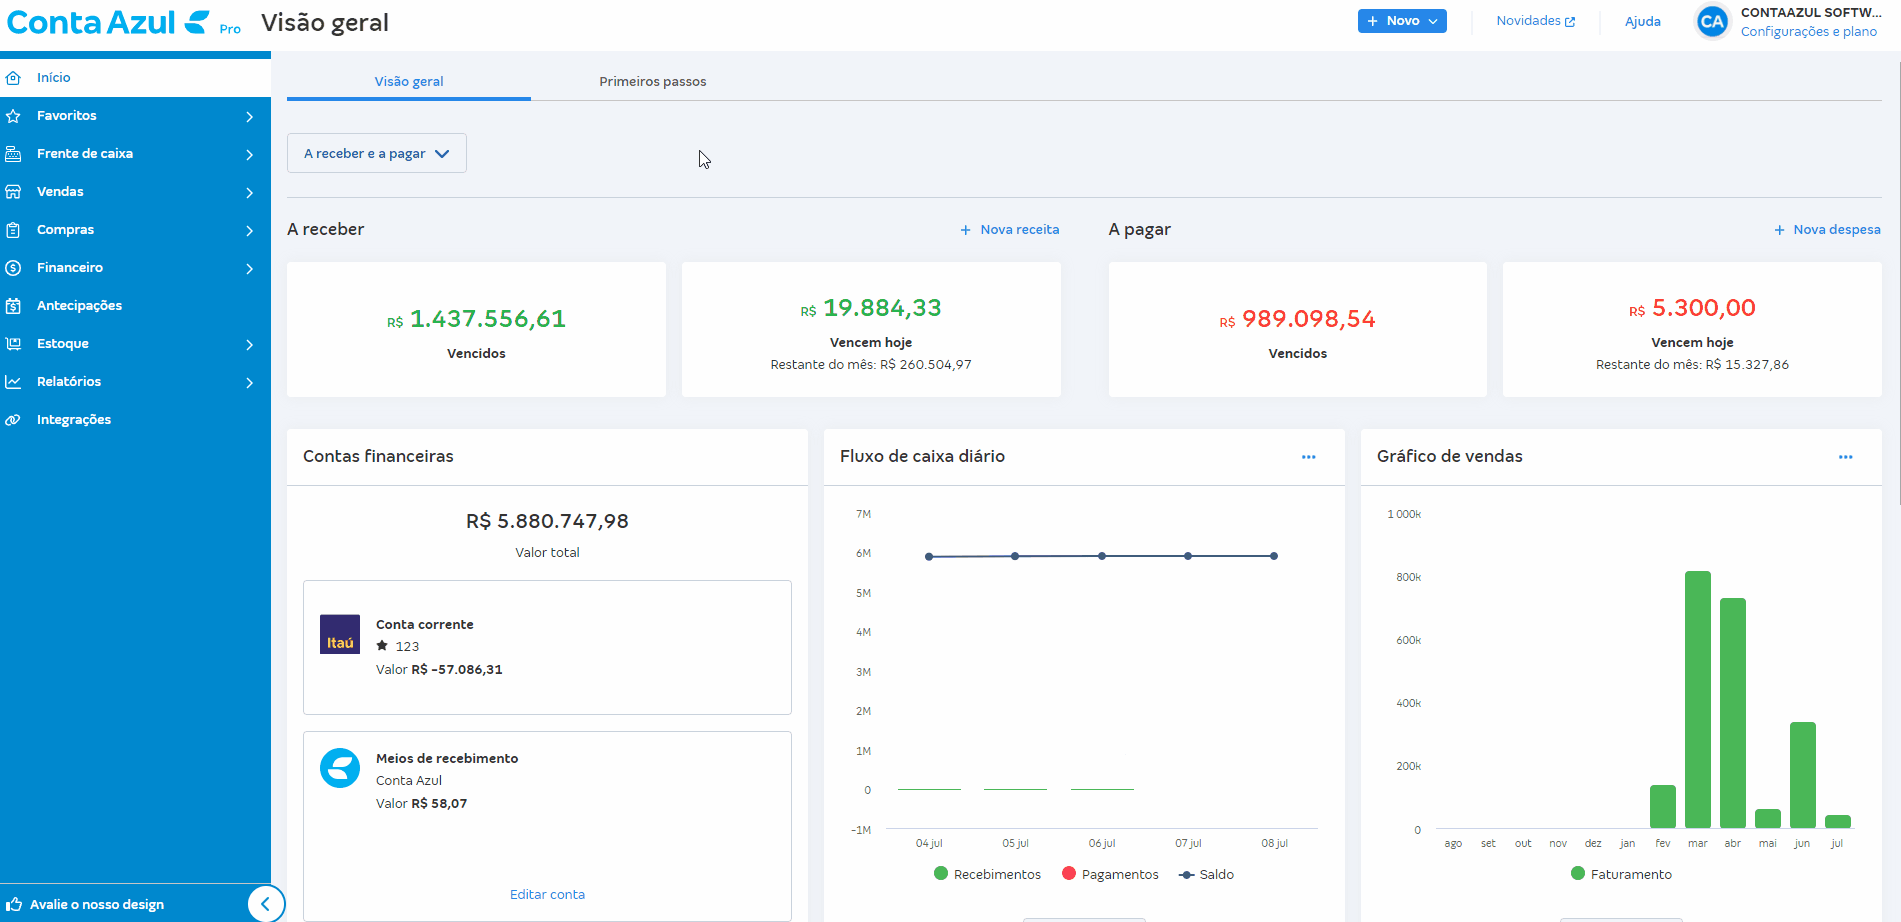Open the Vendas sidebar menu item
Screen dimensions: 1901x922
click(x=135, y=192)
